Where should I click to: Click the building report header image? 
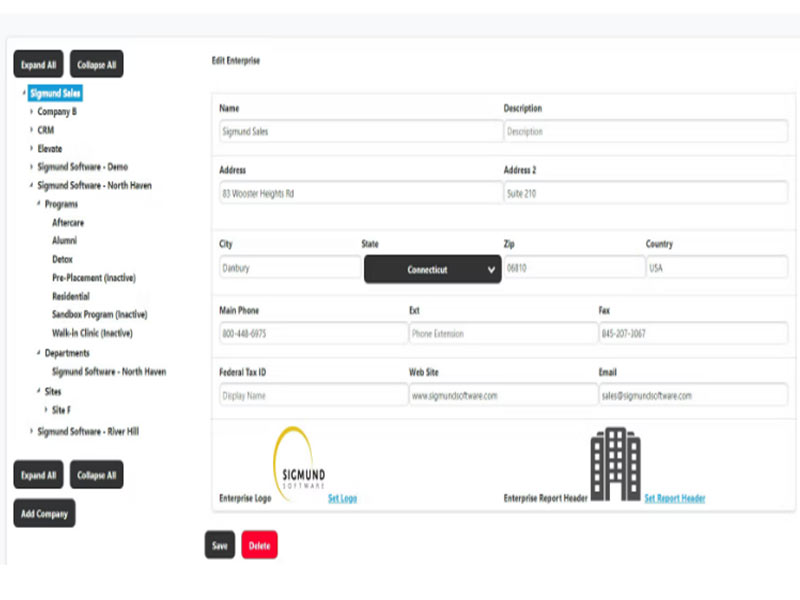pos(615,464)
